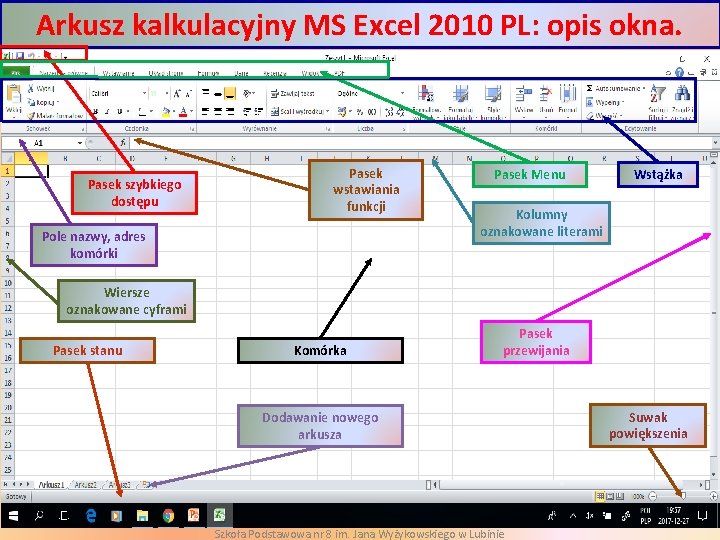This screenshot has height=540, width=720.
Task: Click the accounting currency format icon
Action: pos(343,111)
